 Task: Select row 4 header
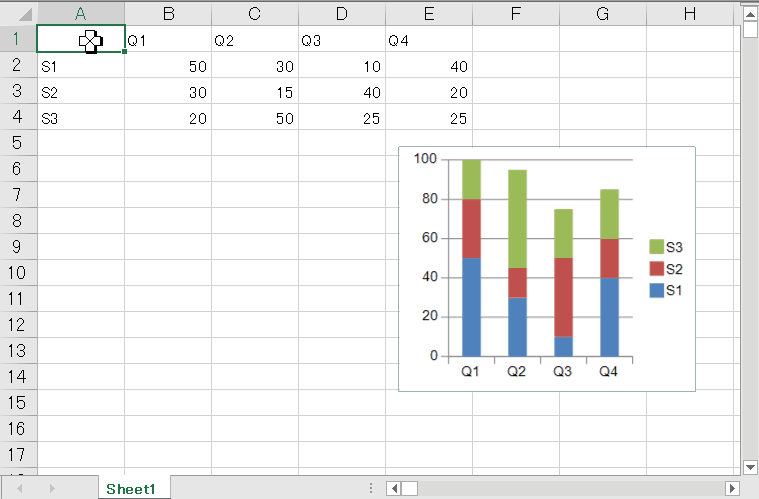click(x=18, y=117)
